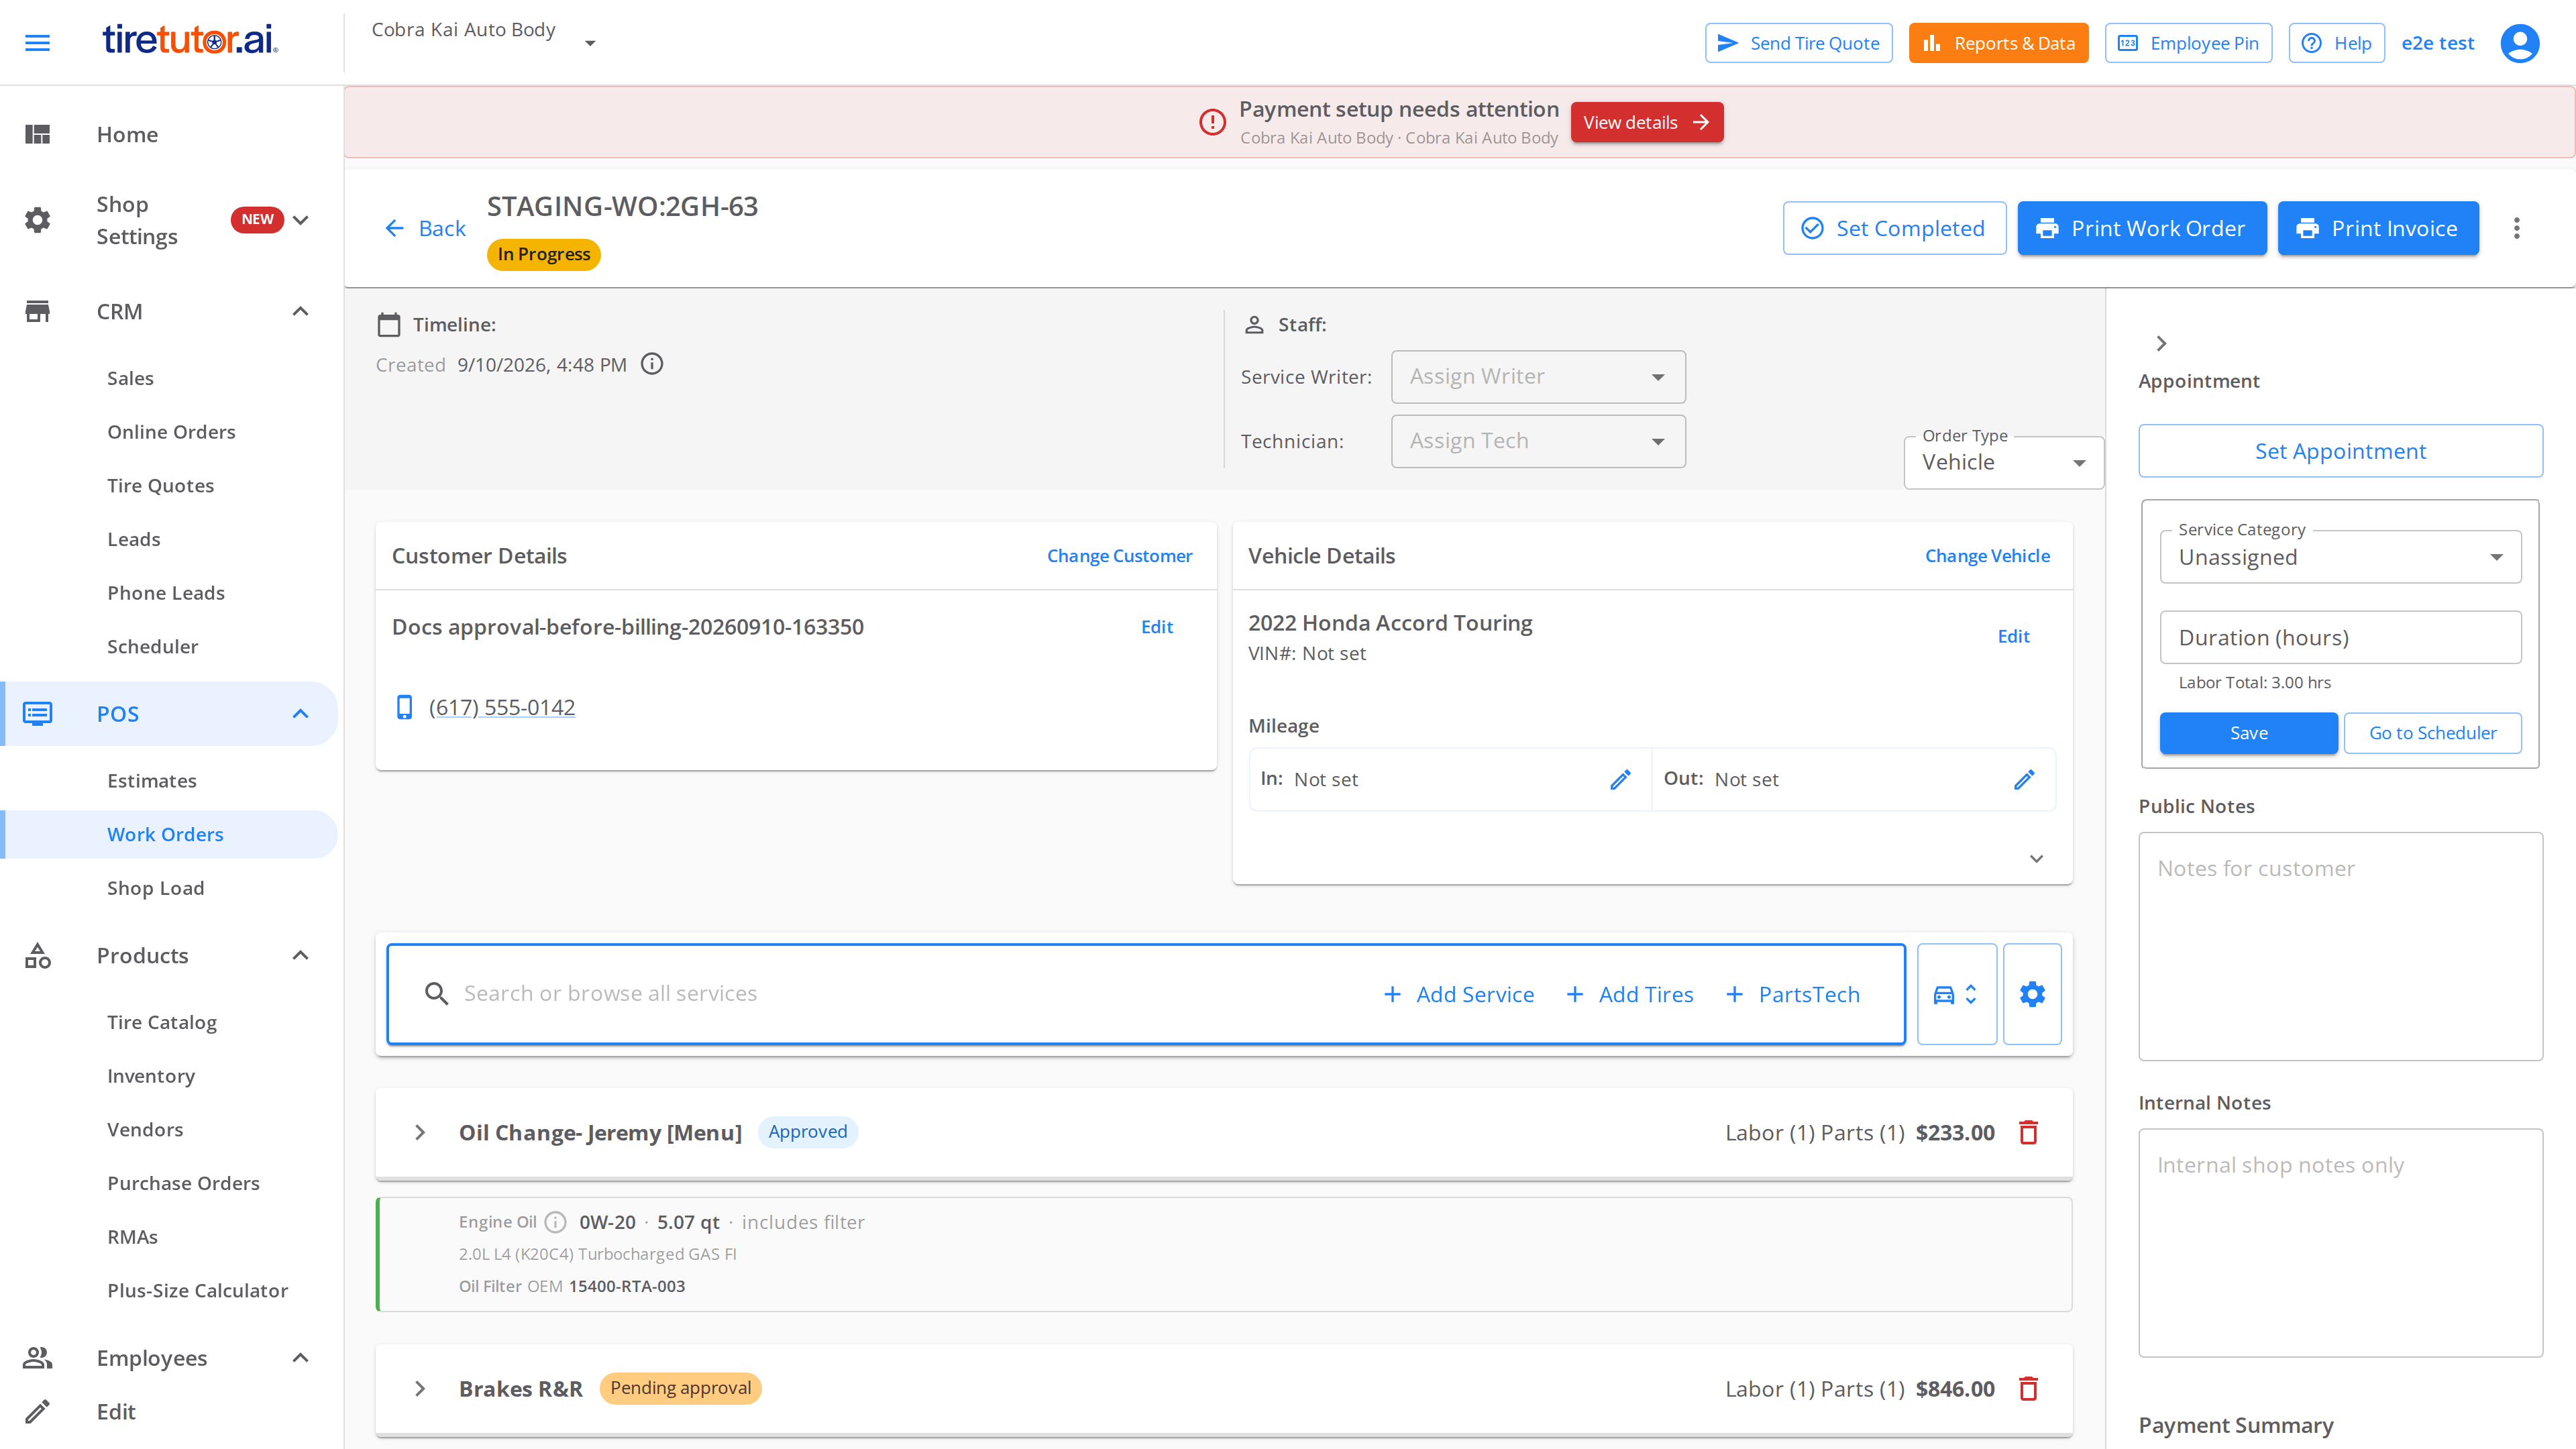Screen dimensions: 2576x1449
Task: Click Print Work Order
Action: (2141, 228)
